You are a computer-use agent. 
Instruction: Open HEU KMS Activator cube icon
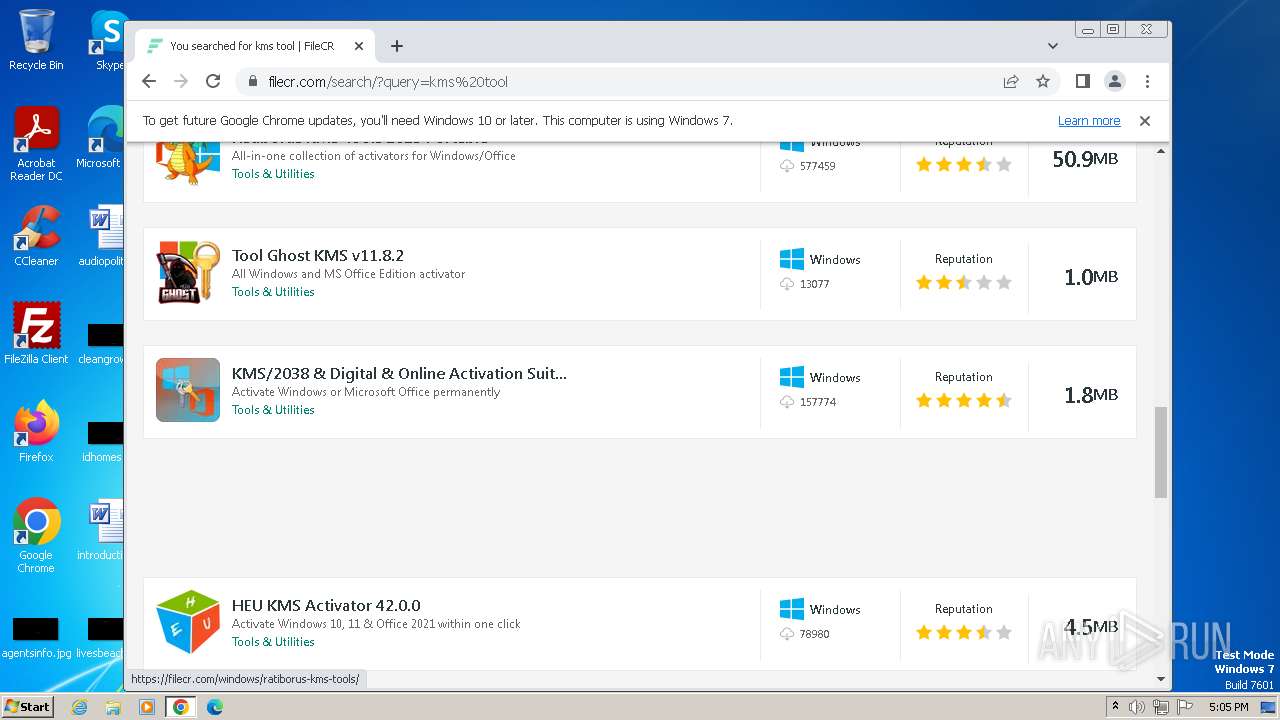point(188,622)
